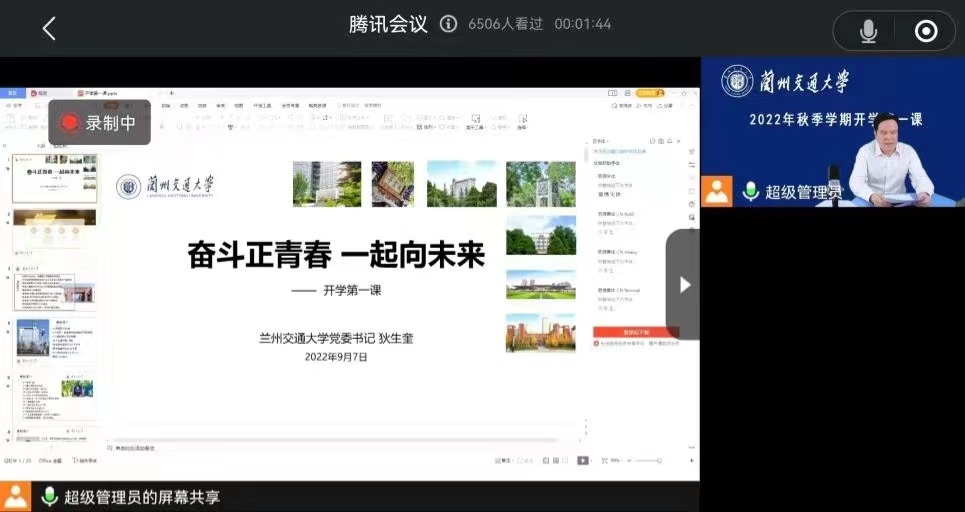Image resolution: width=965 pixels, height=512 pixels.
Task: Adjust the zoom slider at the bottom right
Action: click(x=645, y=460)
